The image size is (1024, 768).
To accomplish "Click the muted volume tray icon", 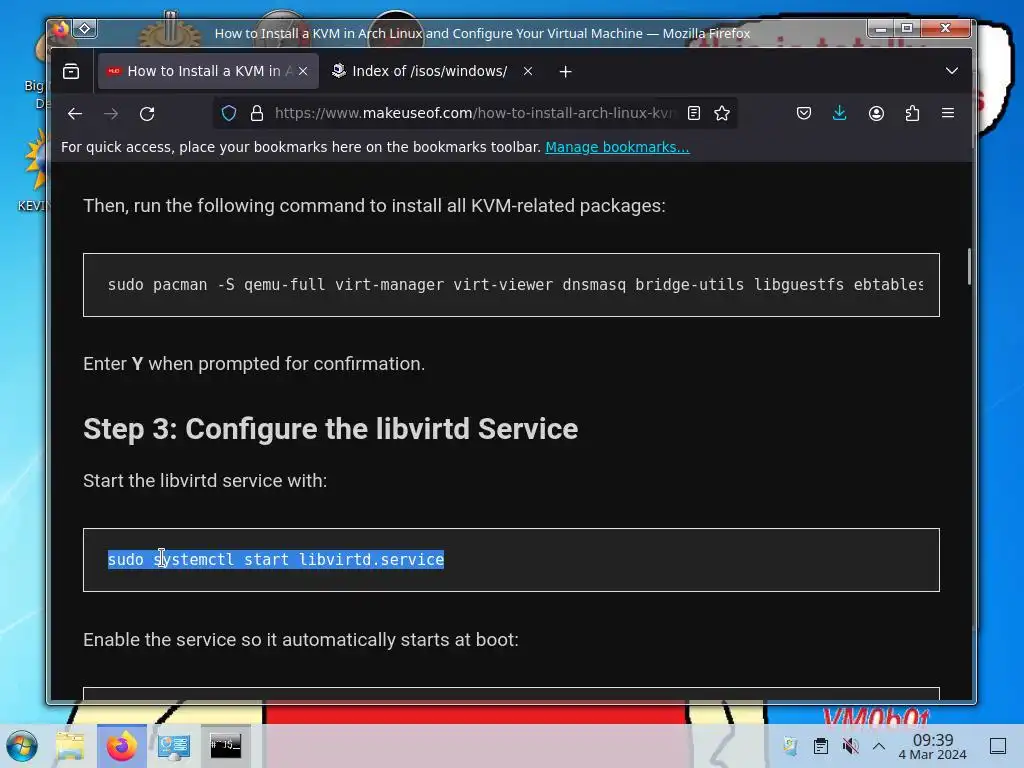I will [850, 746].
